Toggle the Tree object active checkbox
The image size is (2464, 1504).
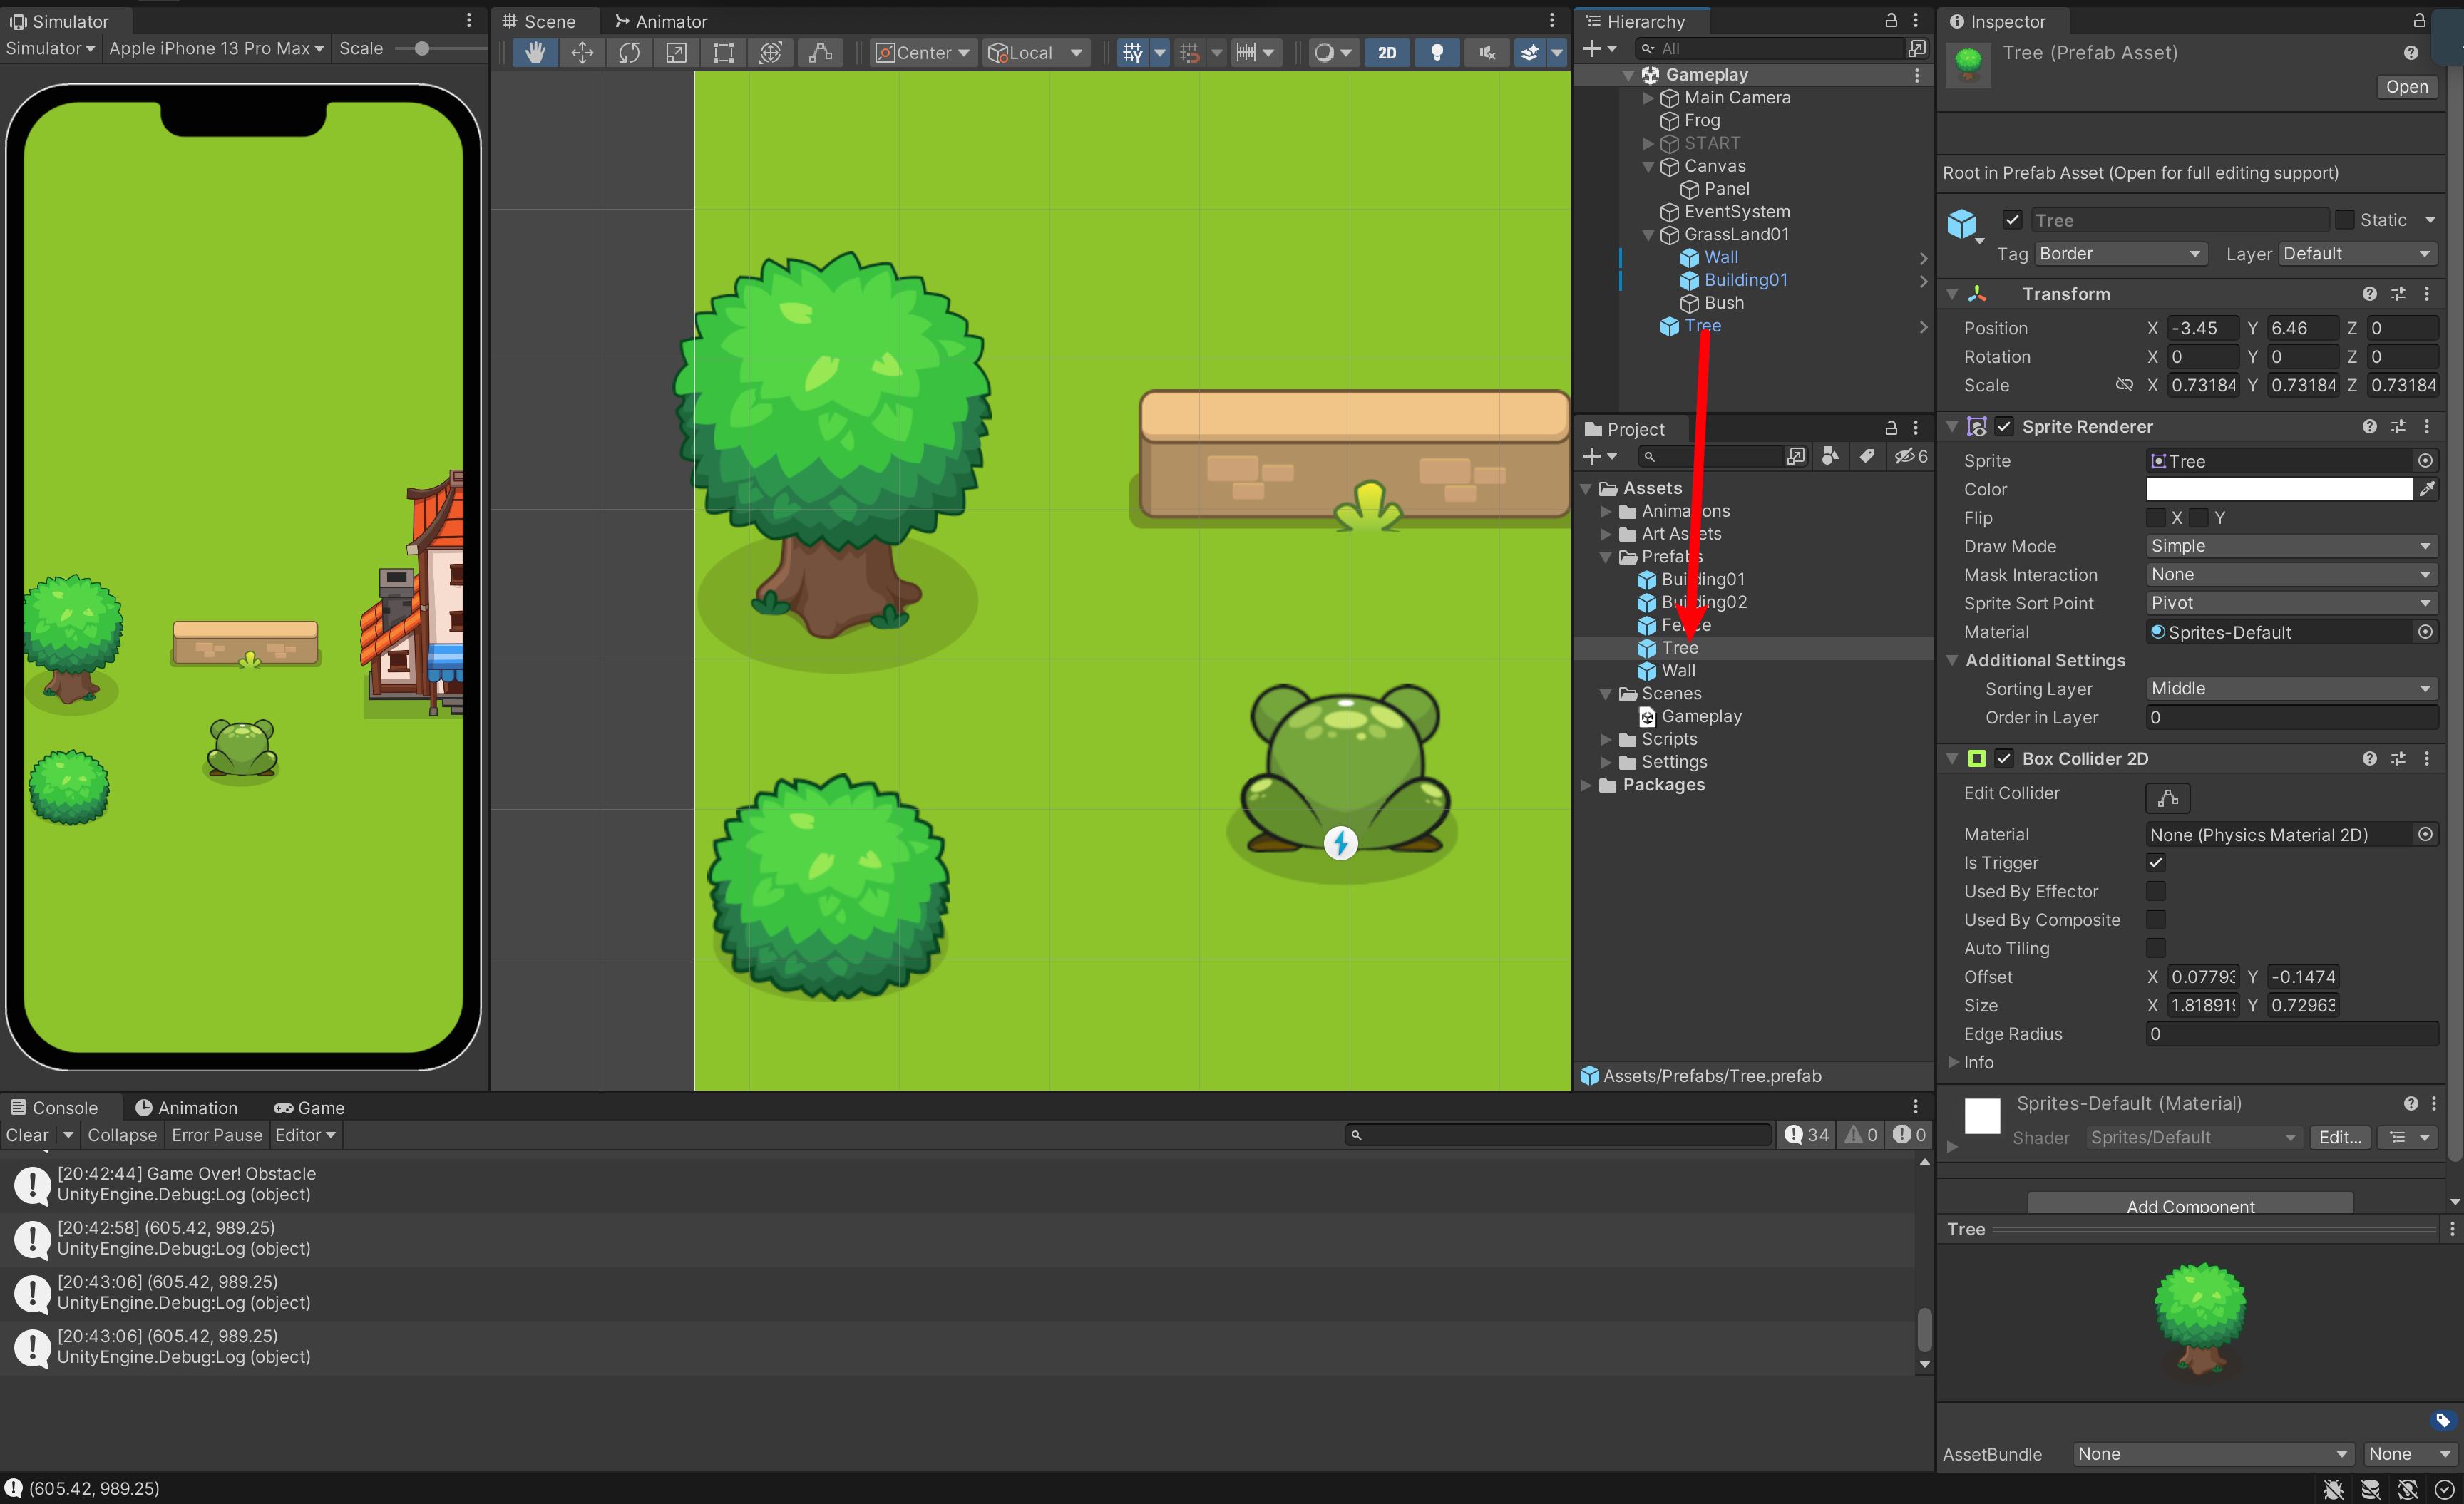tap(2013, 220)
